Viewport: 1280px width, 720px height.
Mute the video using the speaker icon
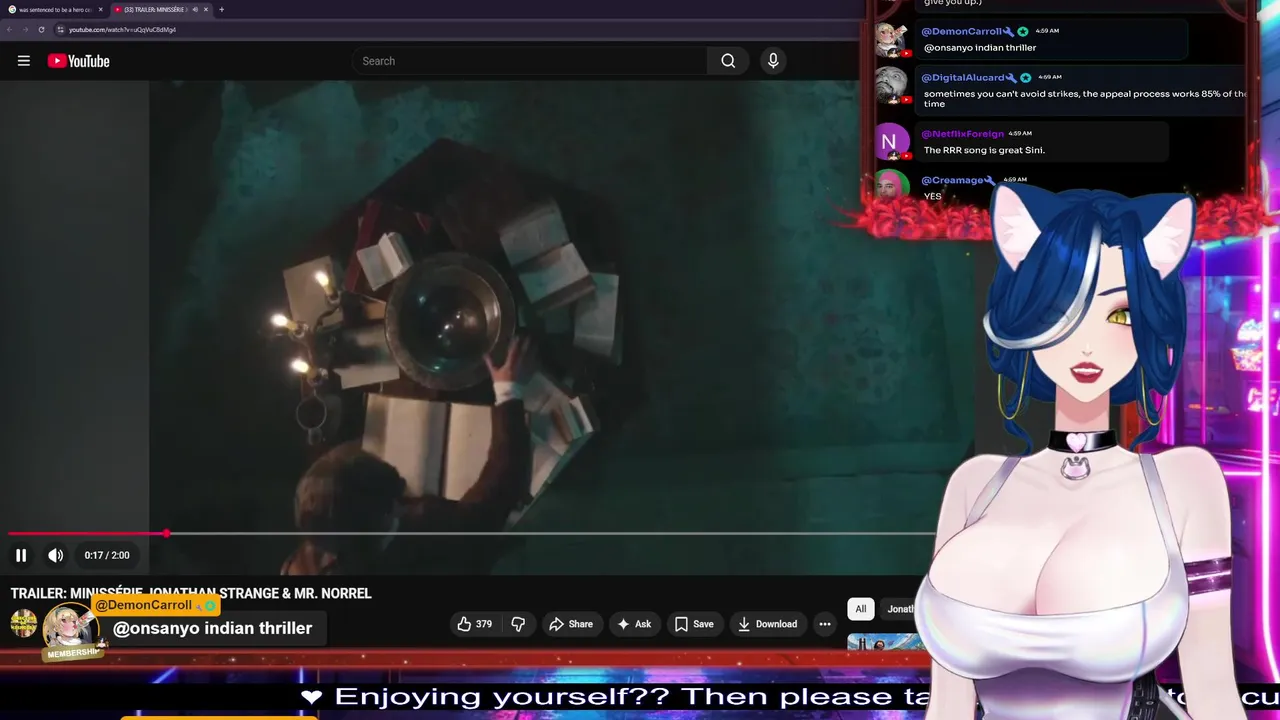point(56,555)
